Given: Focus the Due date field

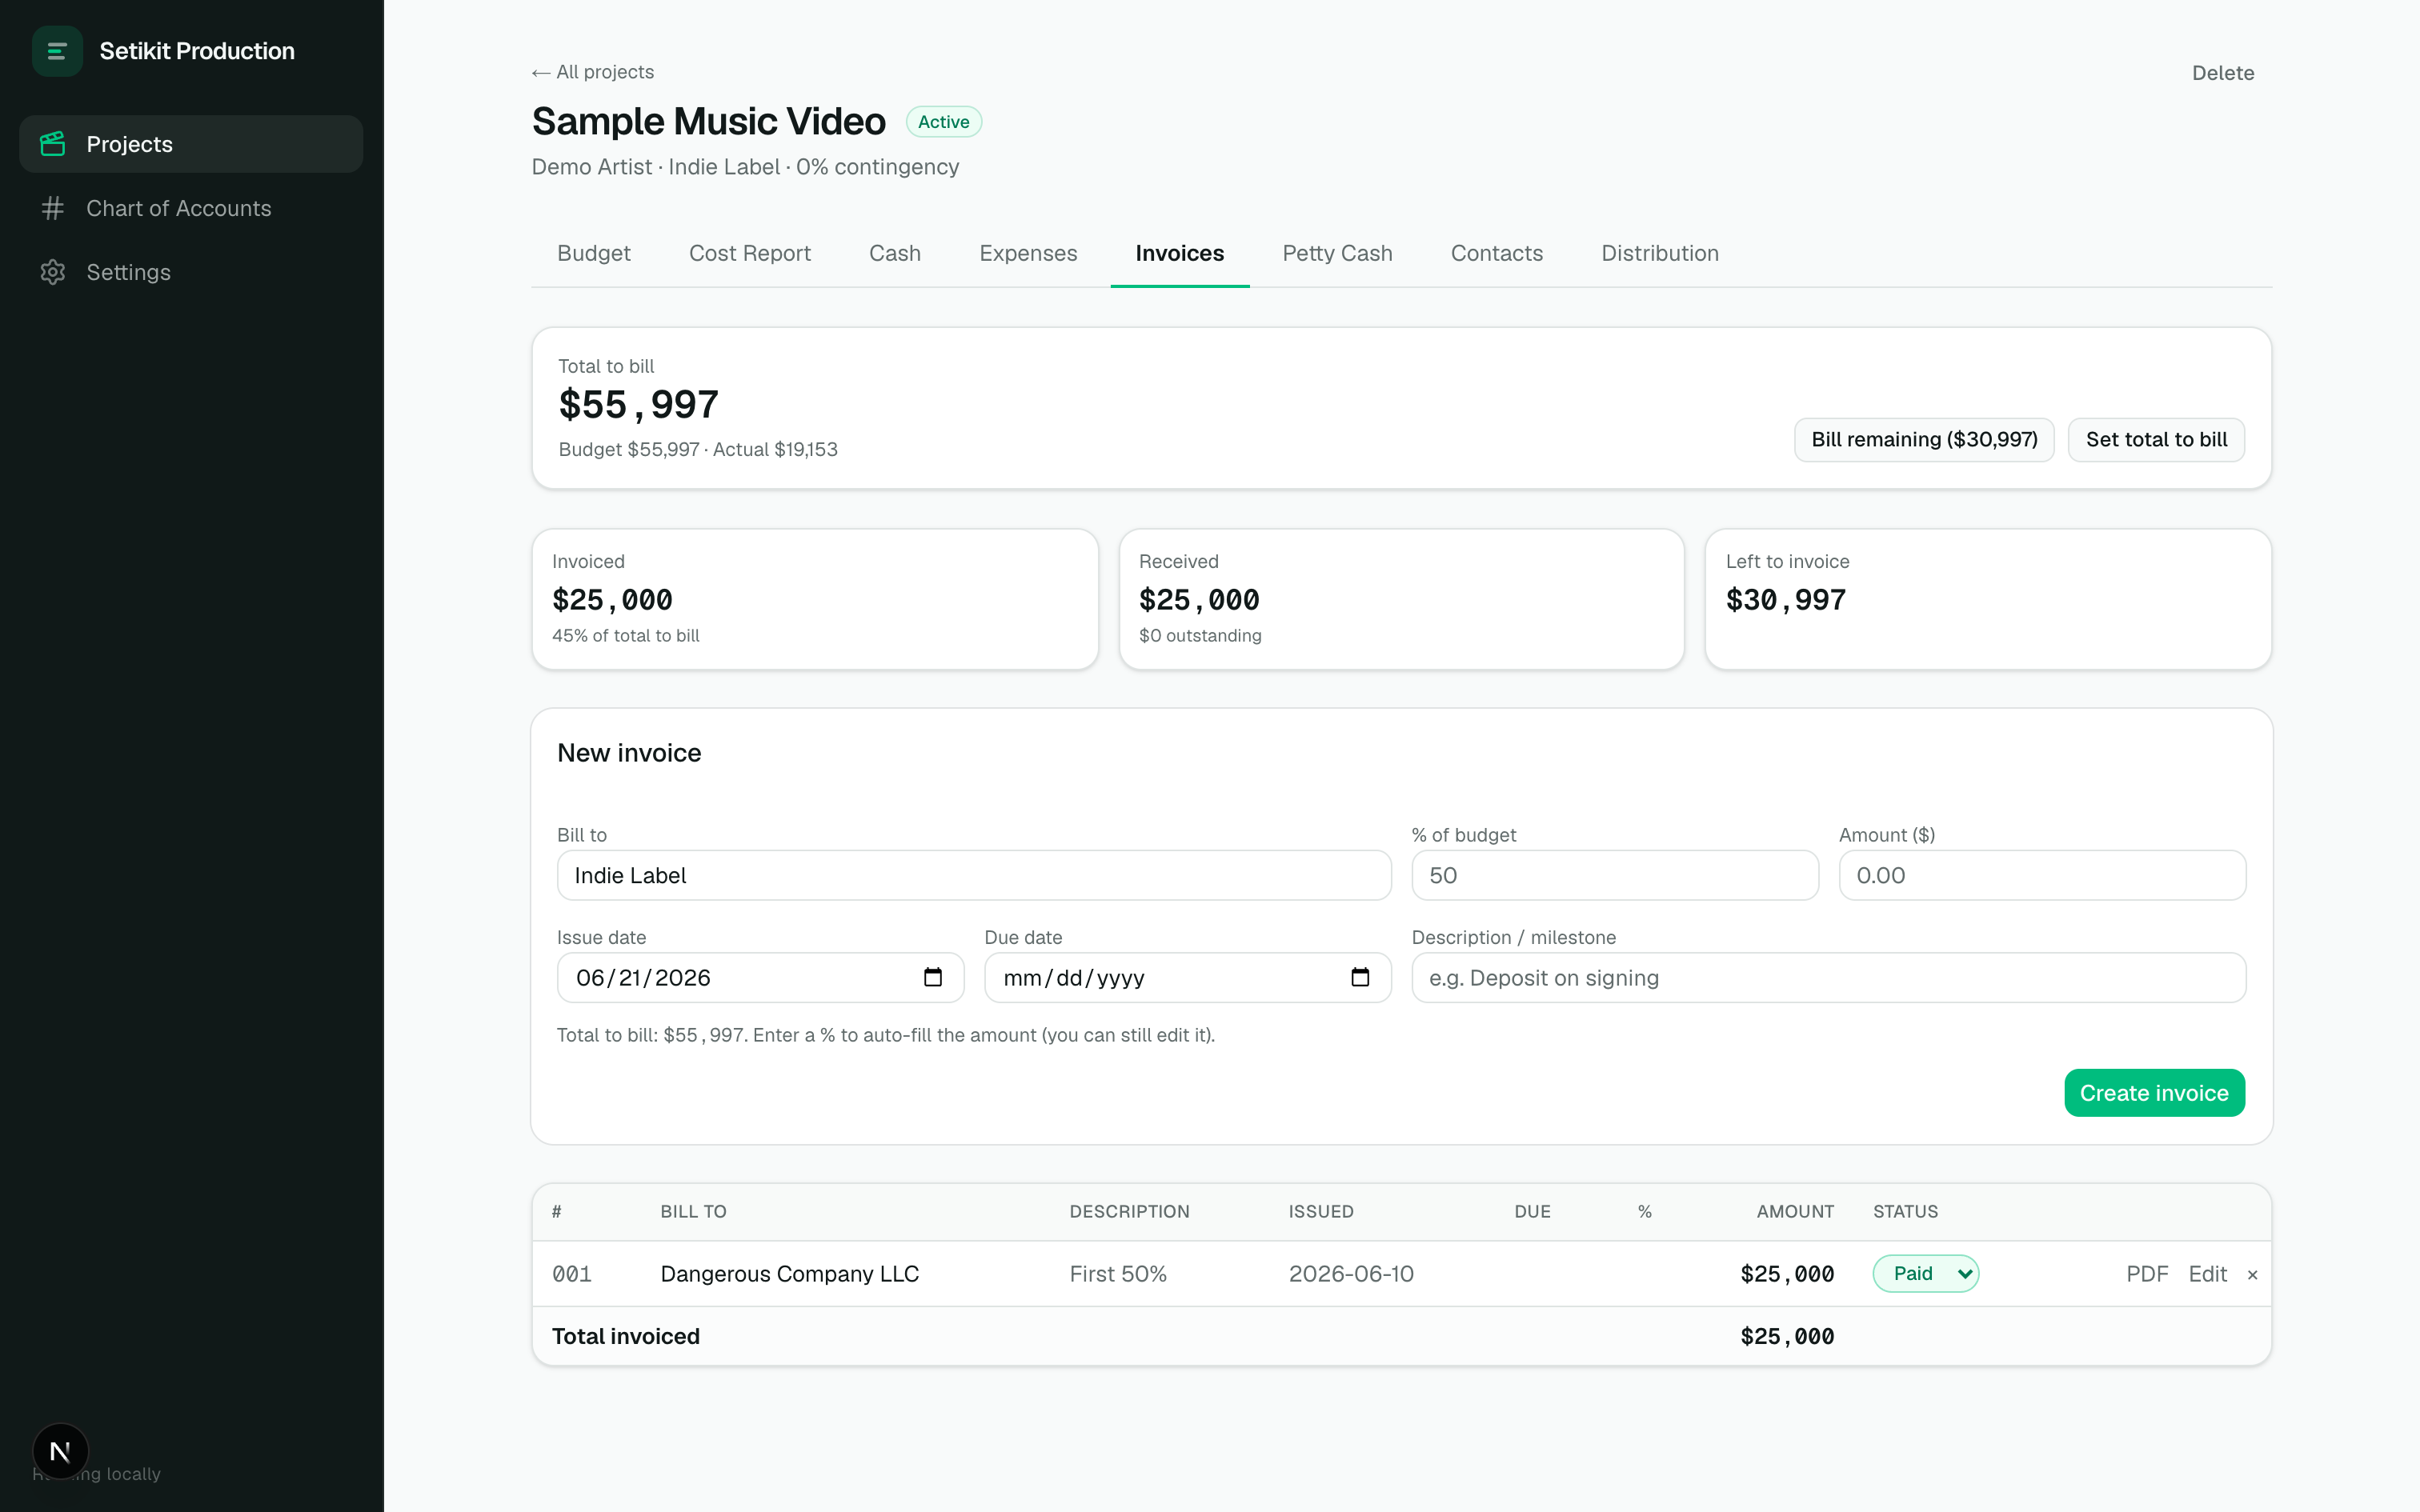Looking at the screenshot, I should pyautogui.click(x=1187, y=977).
